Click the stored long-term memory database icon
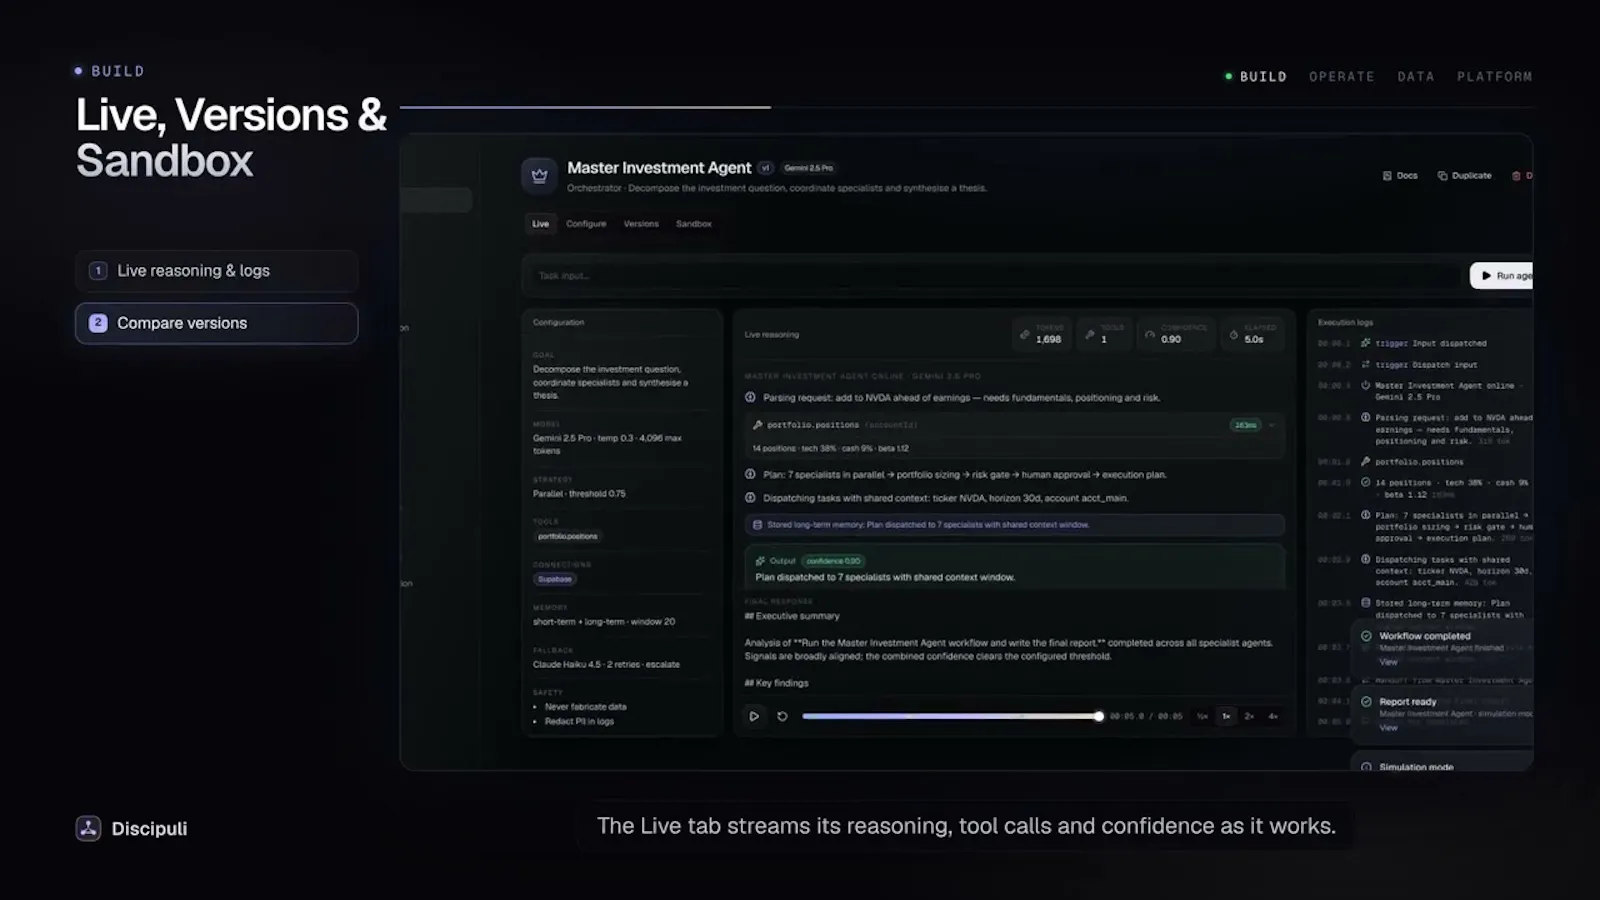 coord(758,525)
